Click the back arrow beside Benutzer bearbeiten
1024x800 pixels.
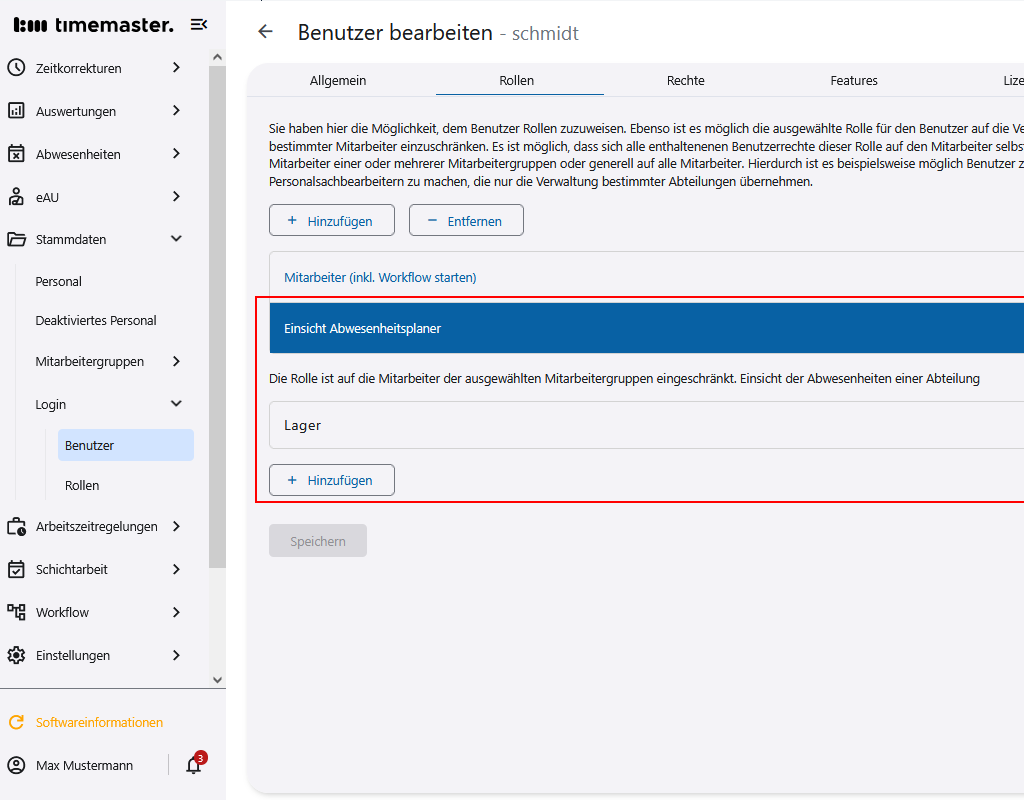click(x=264, y=31)
